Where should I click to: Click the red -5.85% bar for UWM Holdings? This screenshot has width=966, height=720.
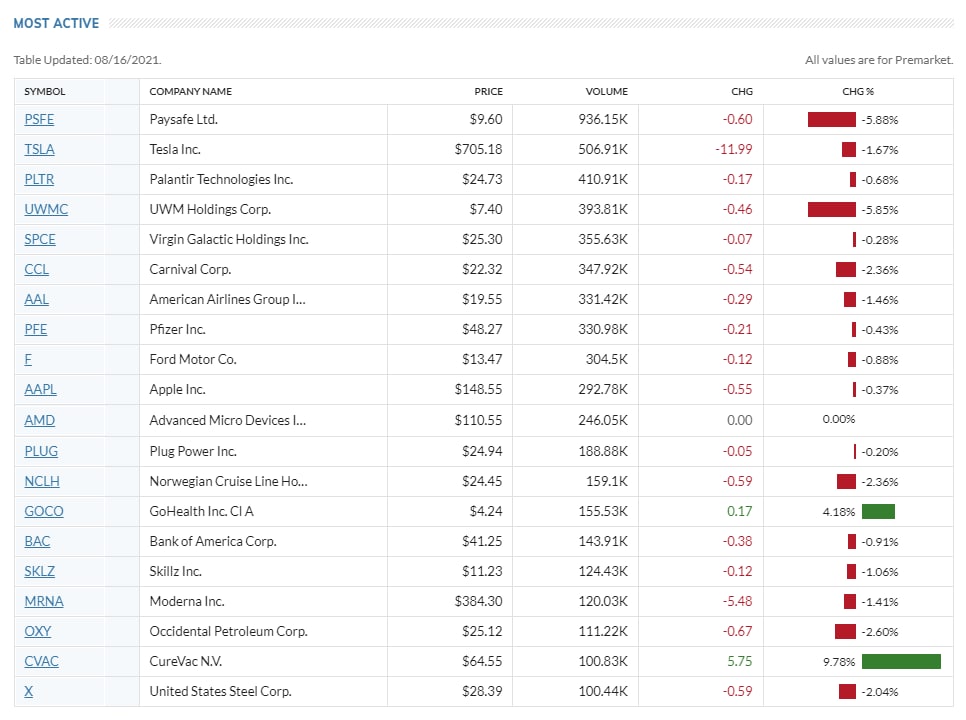point(832,209)
